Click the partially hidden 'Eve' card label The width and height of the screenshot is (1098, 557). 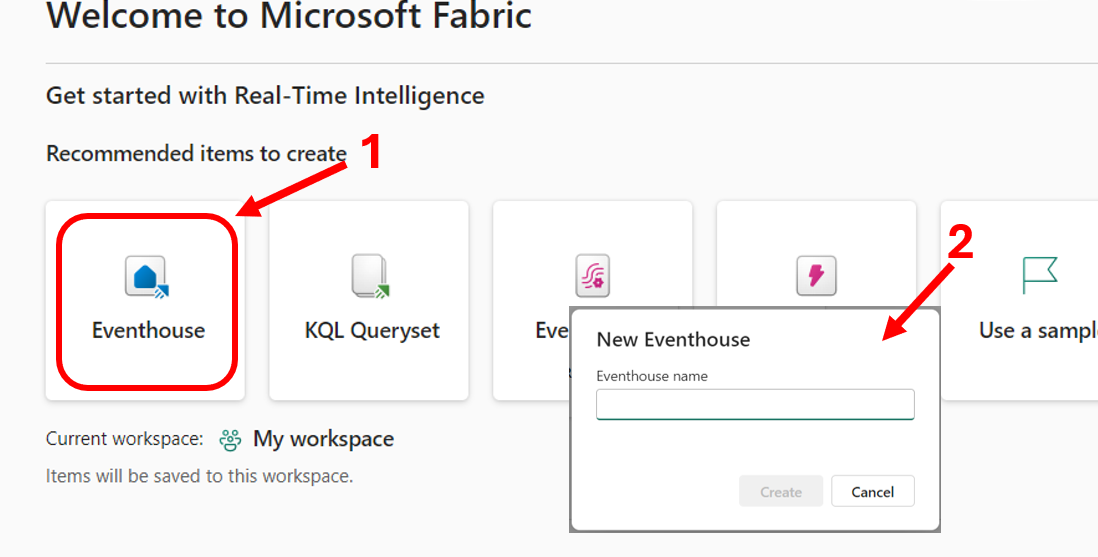(552, 330)
